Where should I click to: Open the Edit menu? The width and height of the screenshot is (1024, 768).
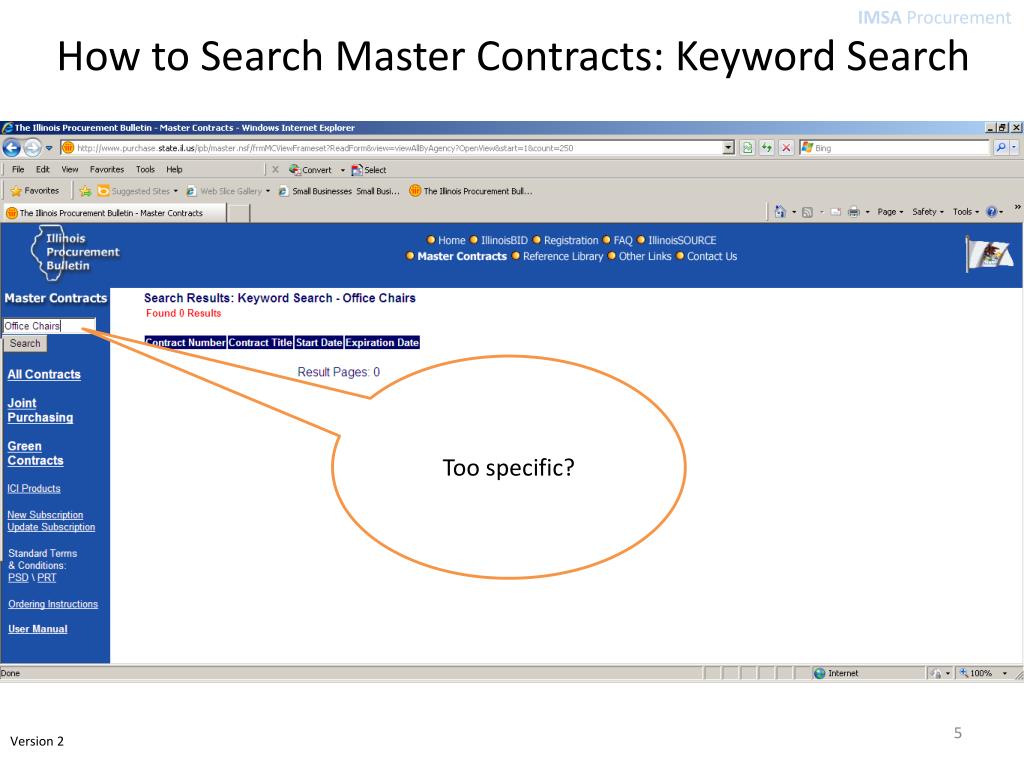click(42, 170)
